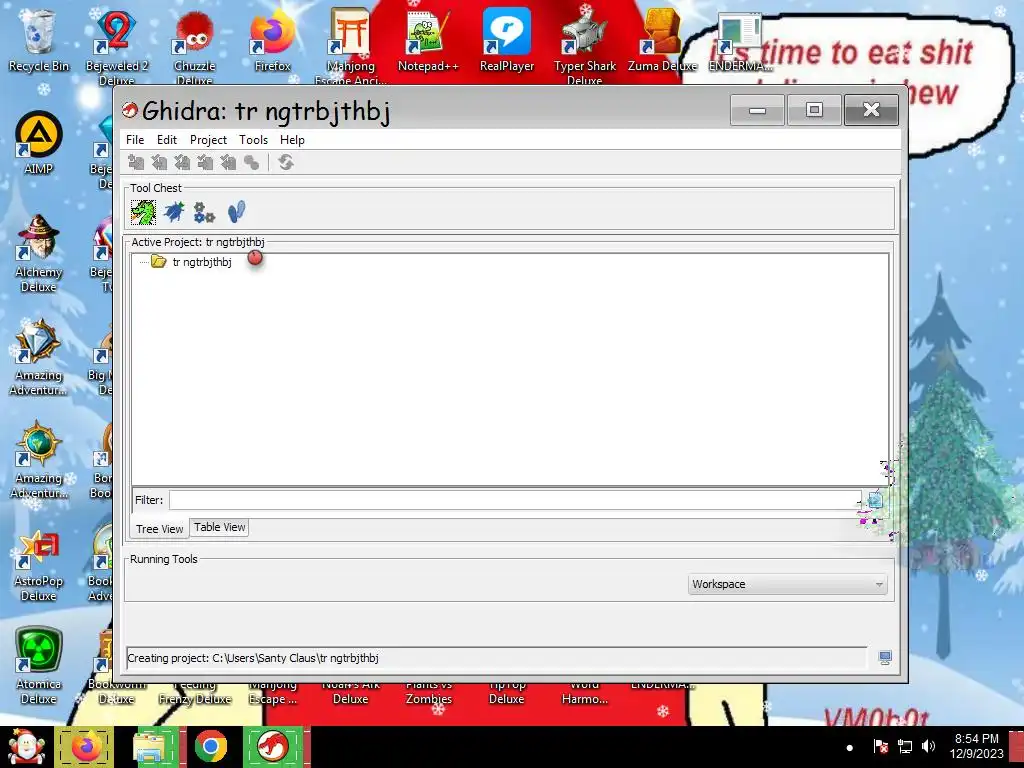Image resolution: width=1024 pixels, height=768 pixels.
Task: Open the network tray icon
Action: tap(905, 746)
